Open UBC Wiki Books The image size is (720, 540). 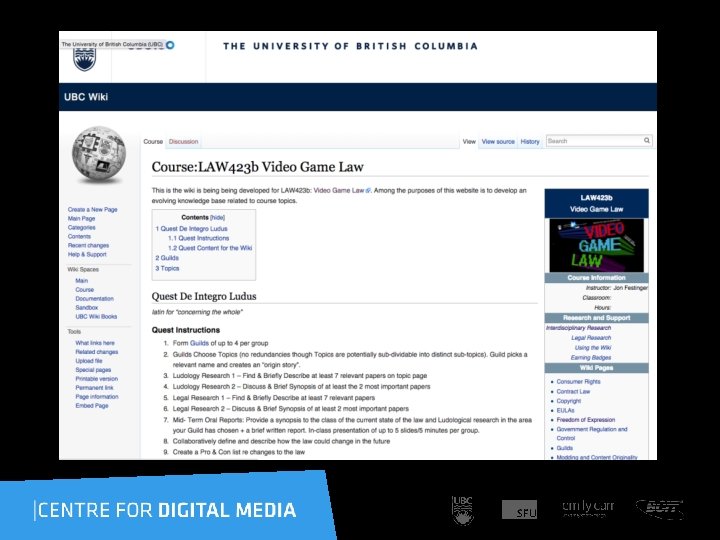96,316
